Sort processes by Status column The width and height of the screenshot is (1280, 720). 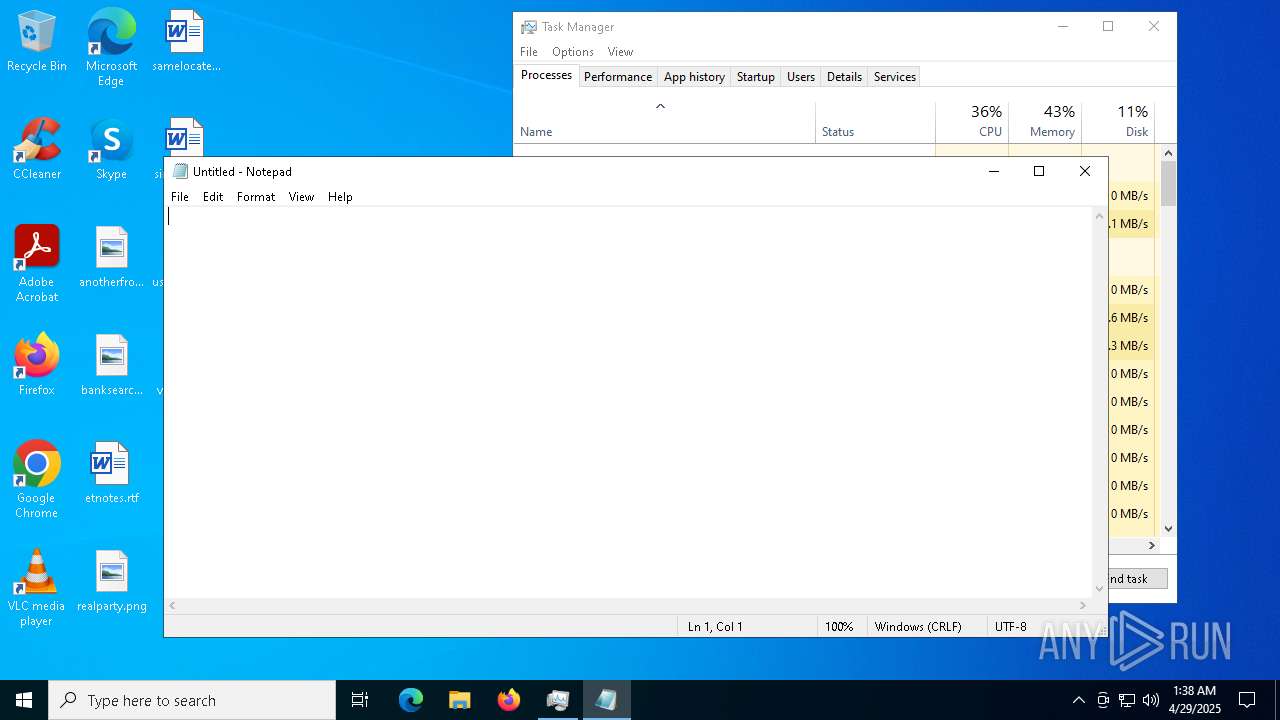tap(875, 122)
